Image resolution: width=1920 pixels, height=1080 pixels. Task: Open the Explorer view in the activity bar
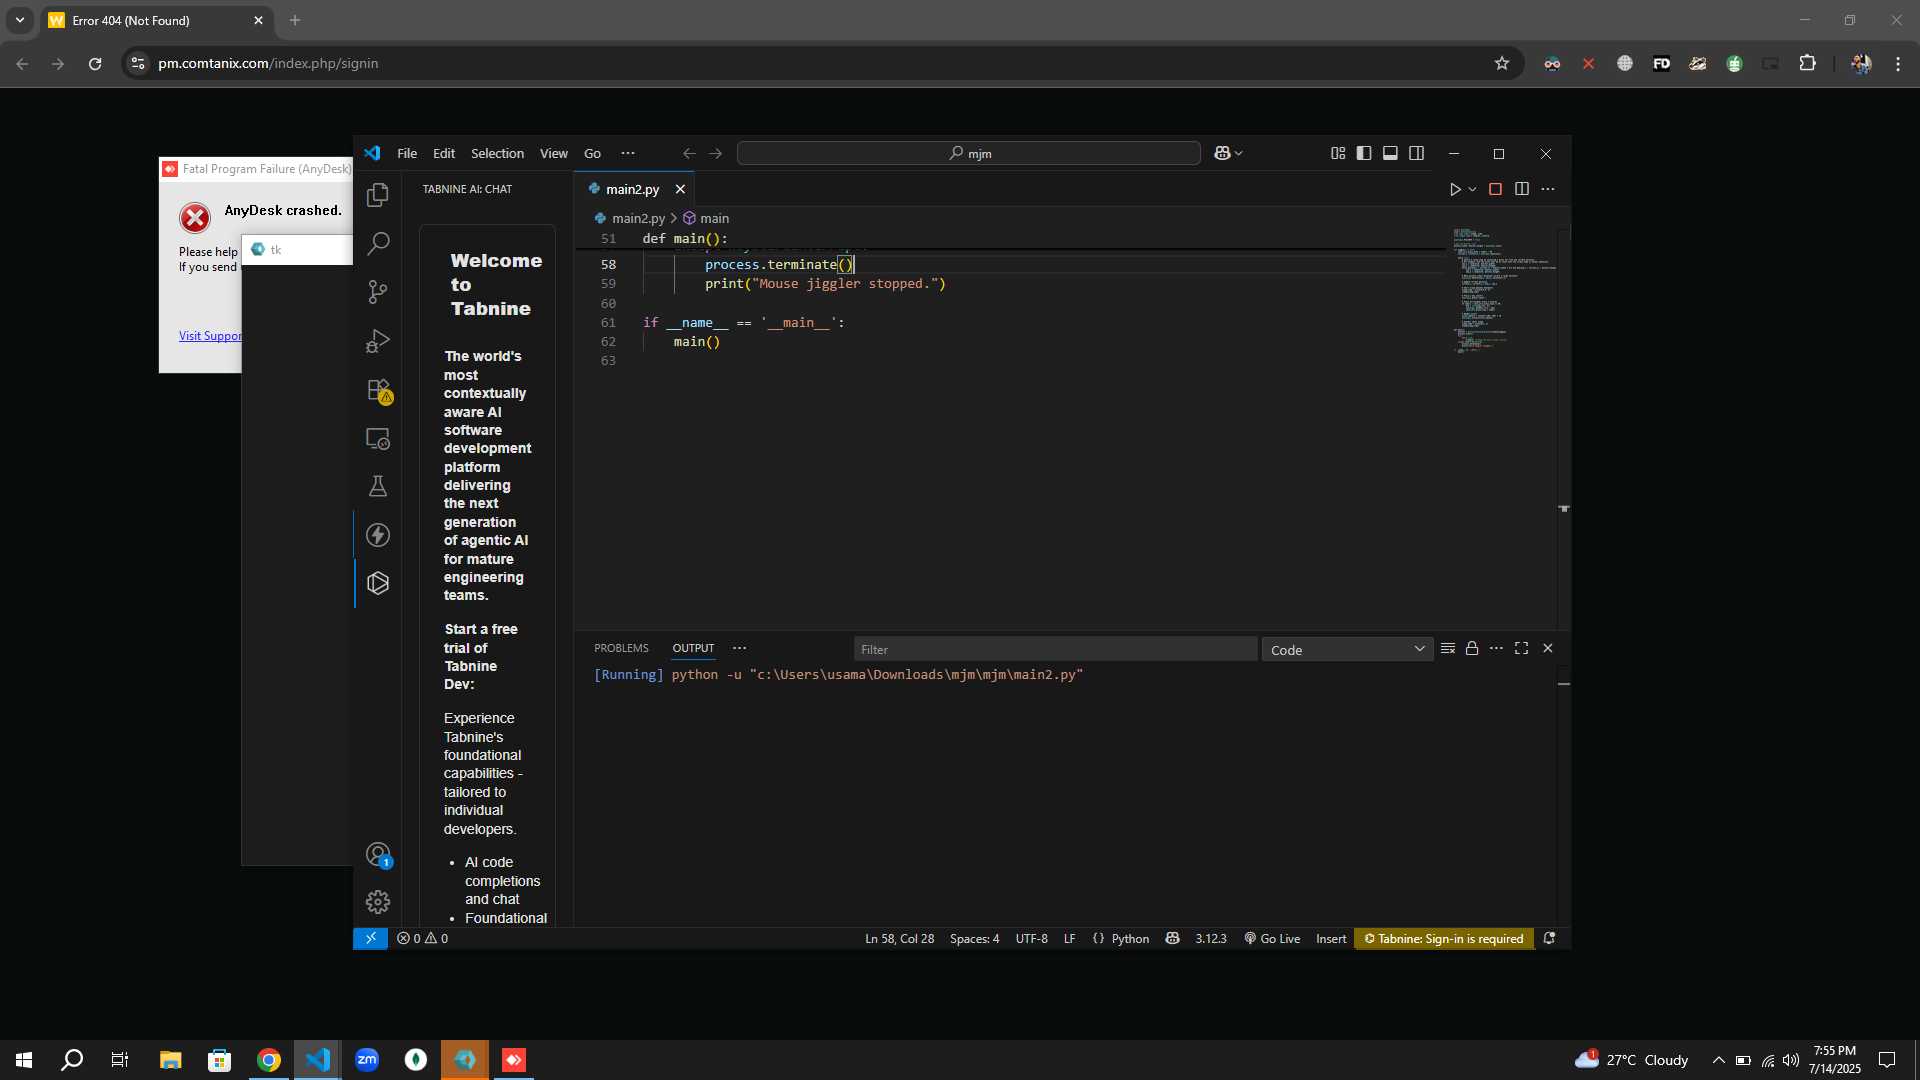click(378, 195)
